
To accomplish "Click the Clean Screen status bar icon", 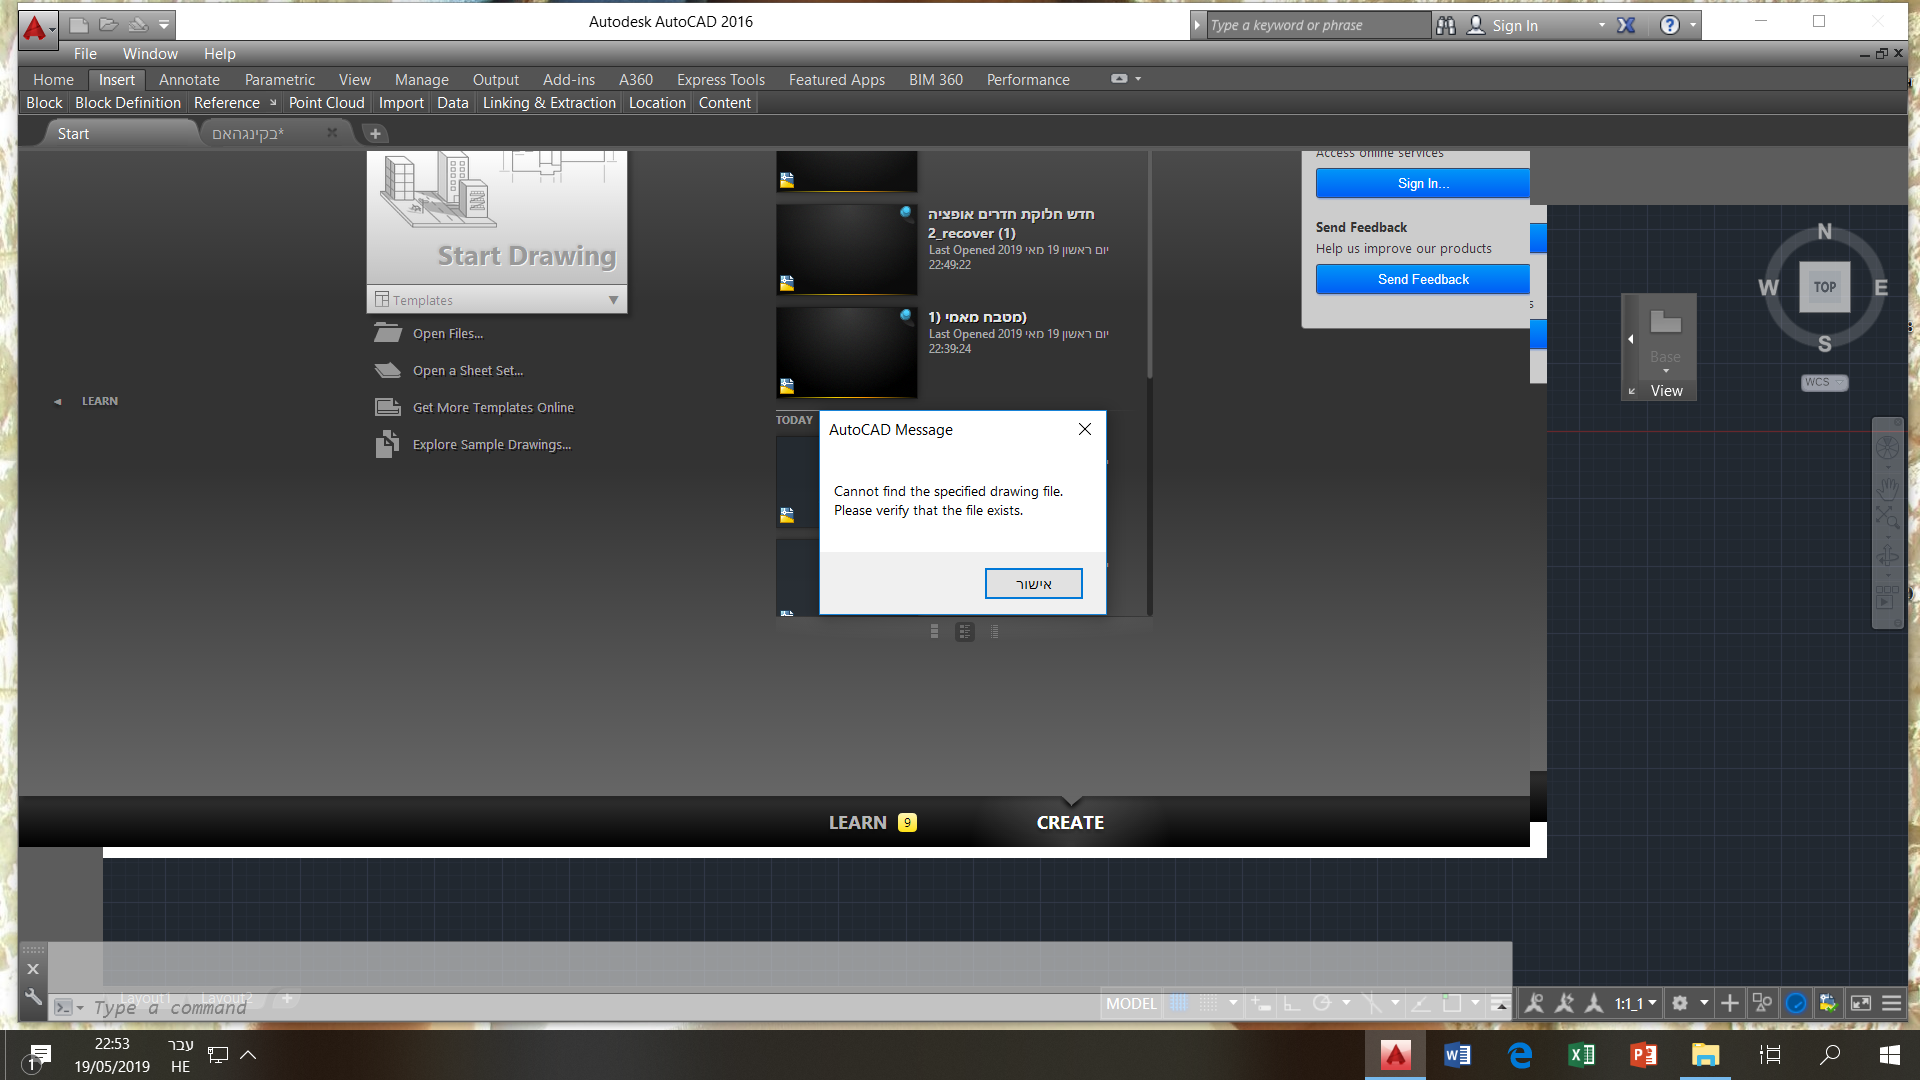I will click(x=1861, y=1003).
